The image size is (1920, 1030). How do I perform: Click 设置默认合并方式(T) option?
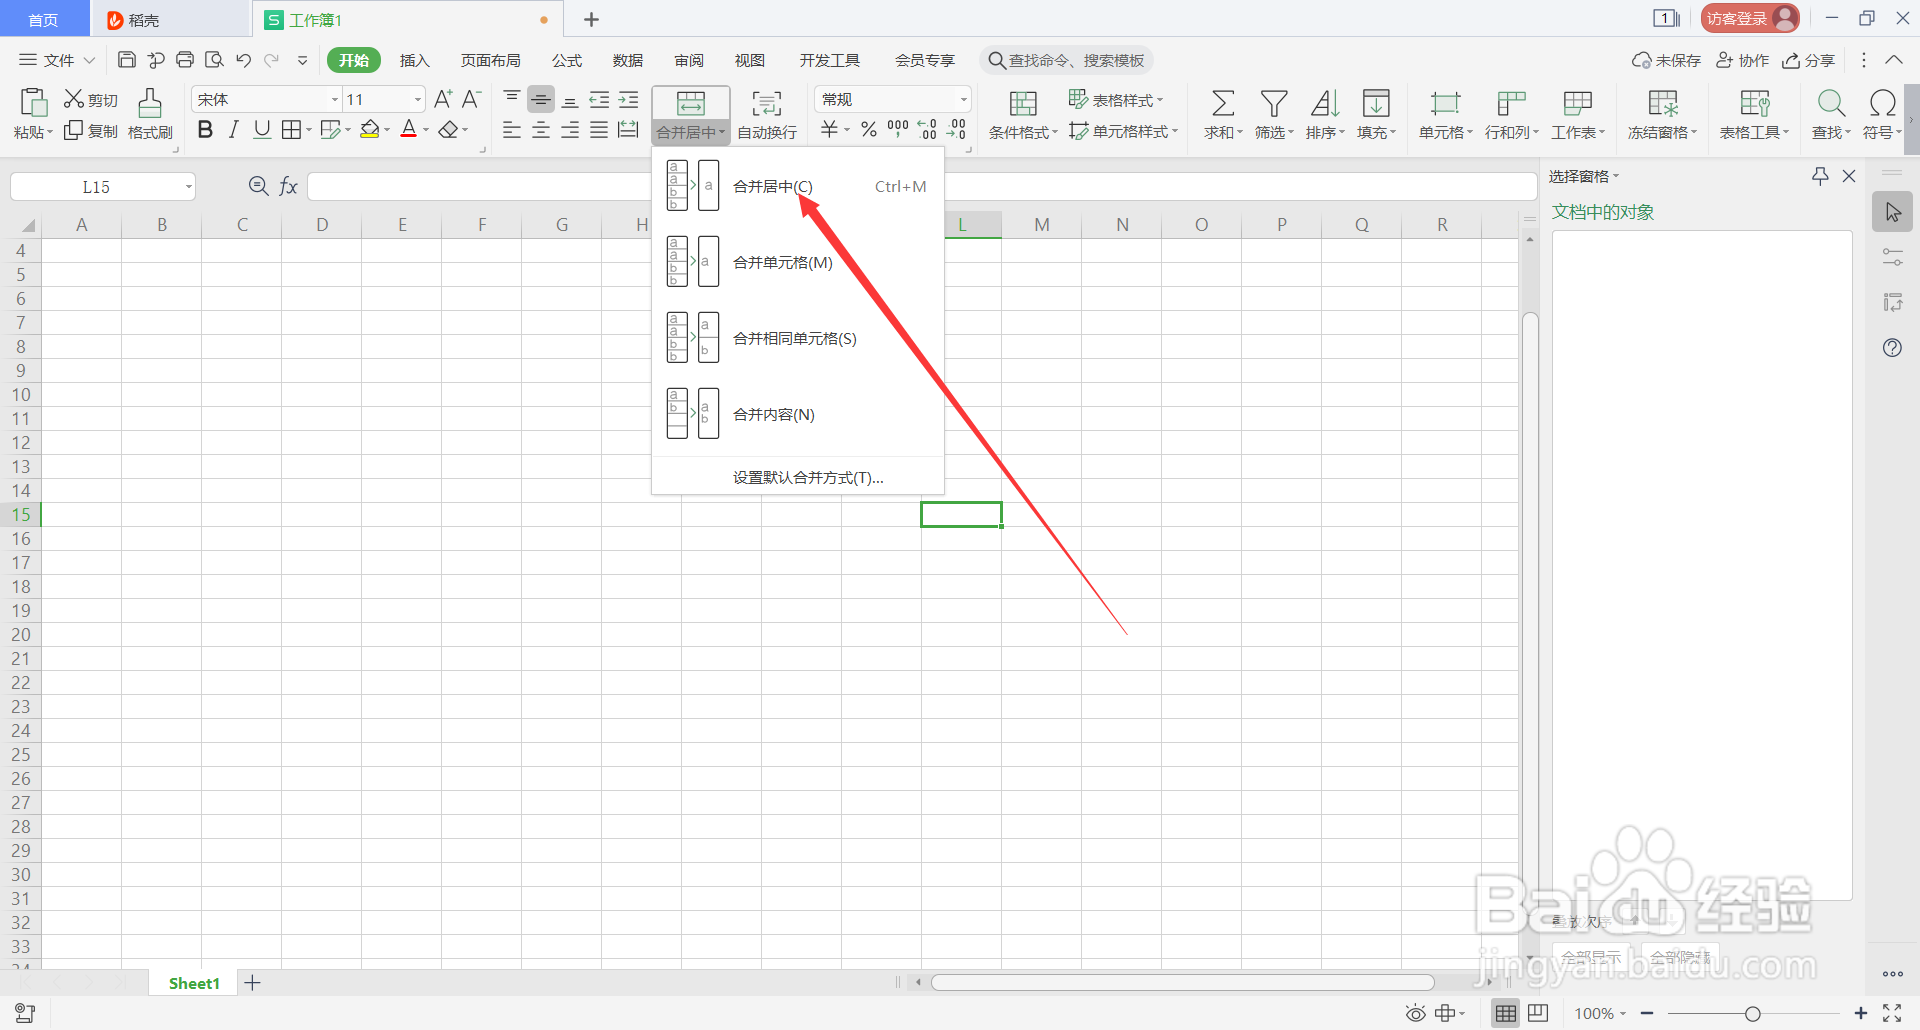(806, 477)
